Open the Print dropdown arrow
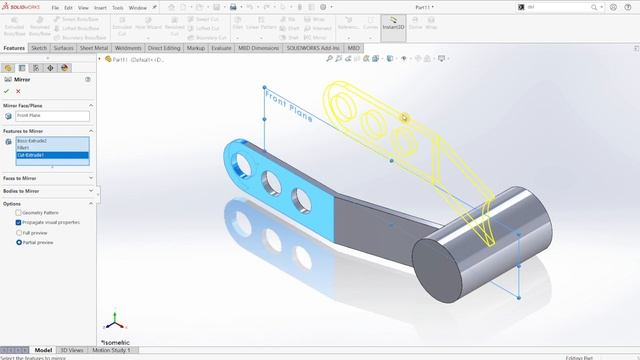Viewport: 640px width, 360px height. pos(241,7)
